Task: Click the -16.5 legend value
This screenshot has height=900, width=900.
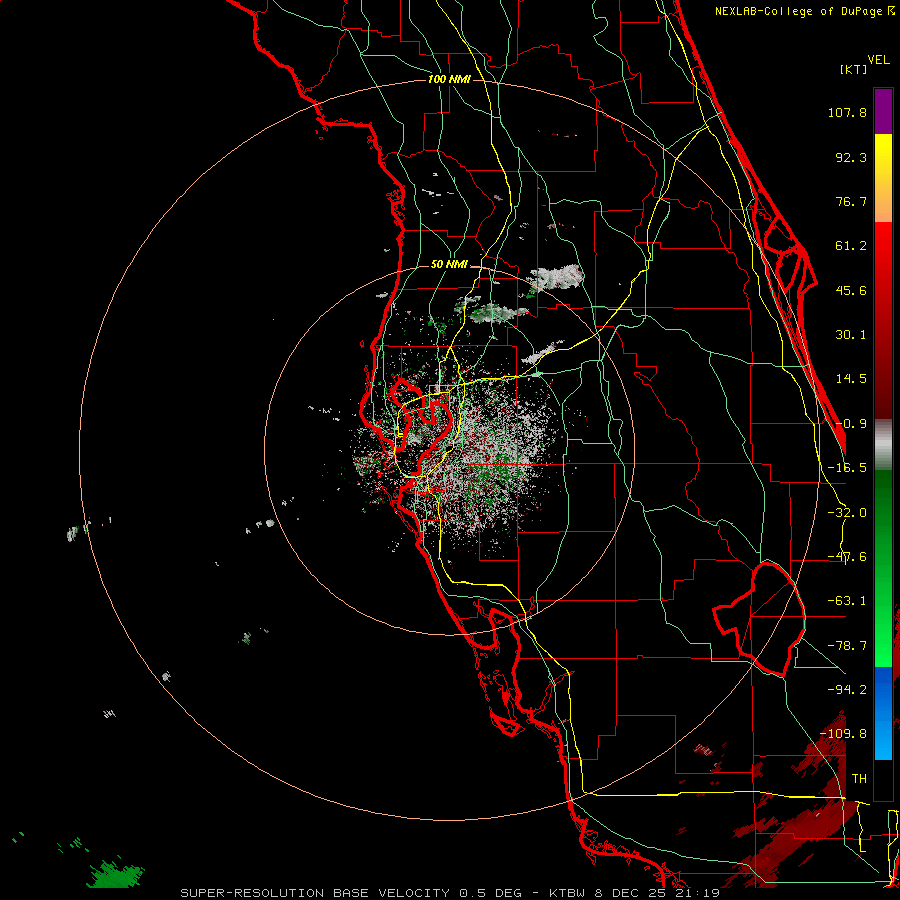Action: pyautogui.click(x=847, y=468)
